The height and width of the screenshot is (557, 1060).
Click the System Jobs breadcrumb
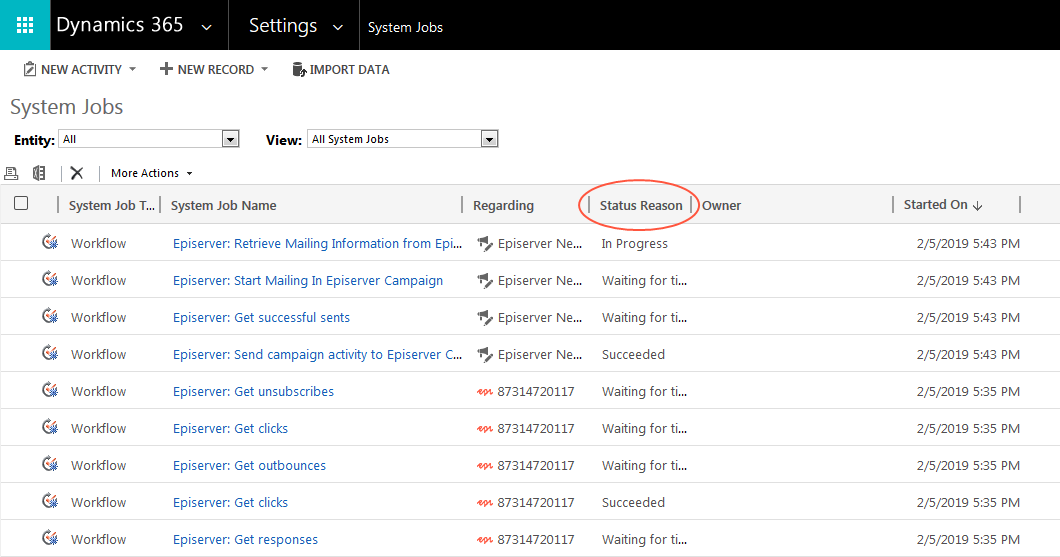[405, 28]
